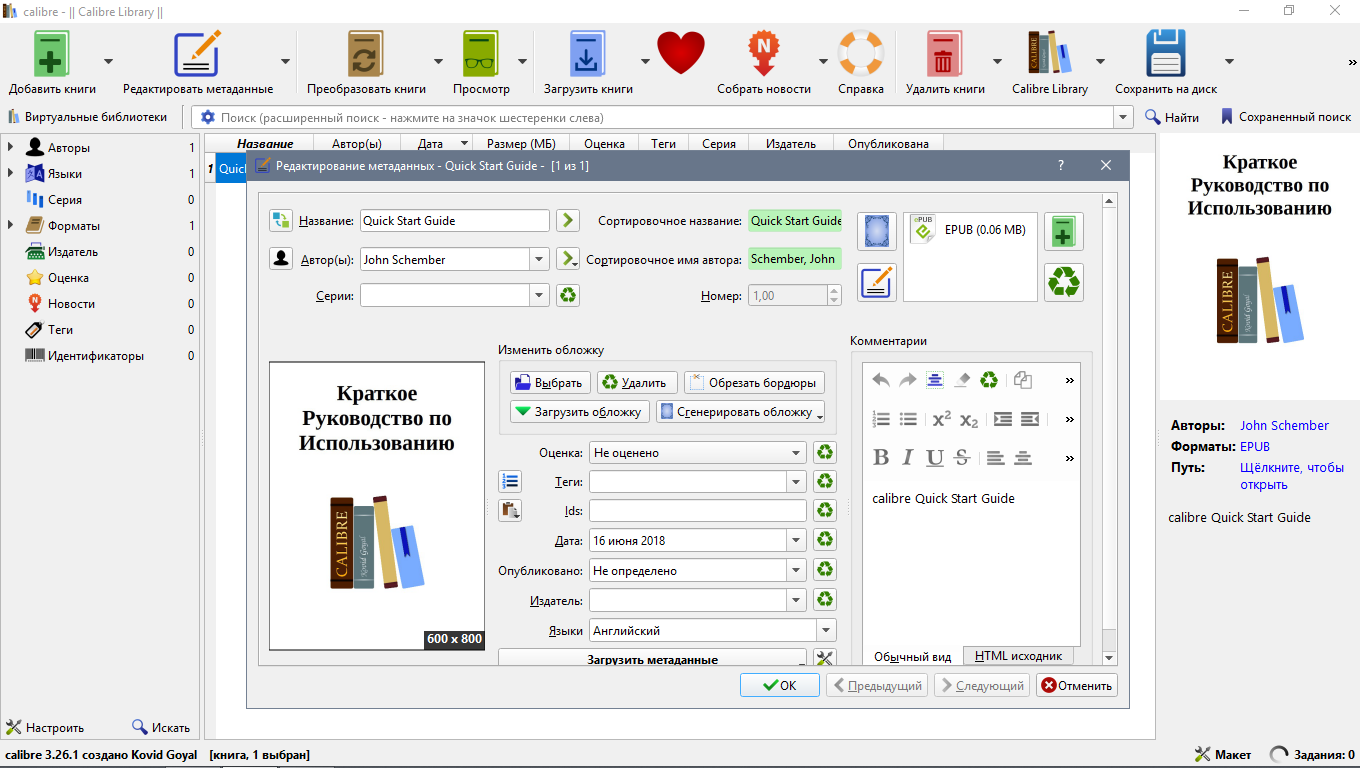This screenshot has height=768, width=1360.
Task: Clear Дата with its recycle icon
Action: tap(825, 540)
